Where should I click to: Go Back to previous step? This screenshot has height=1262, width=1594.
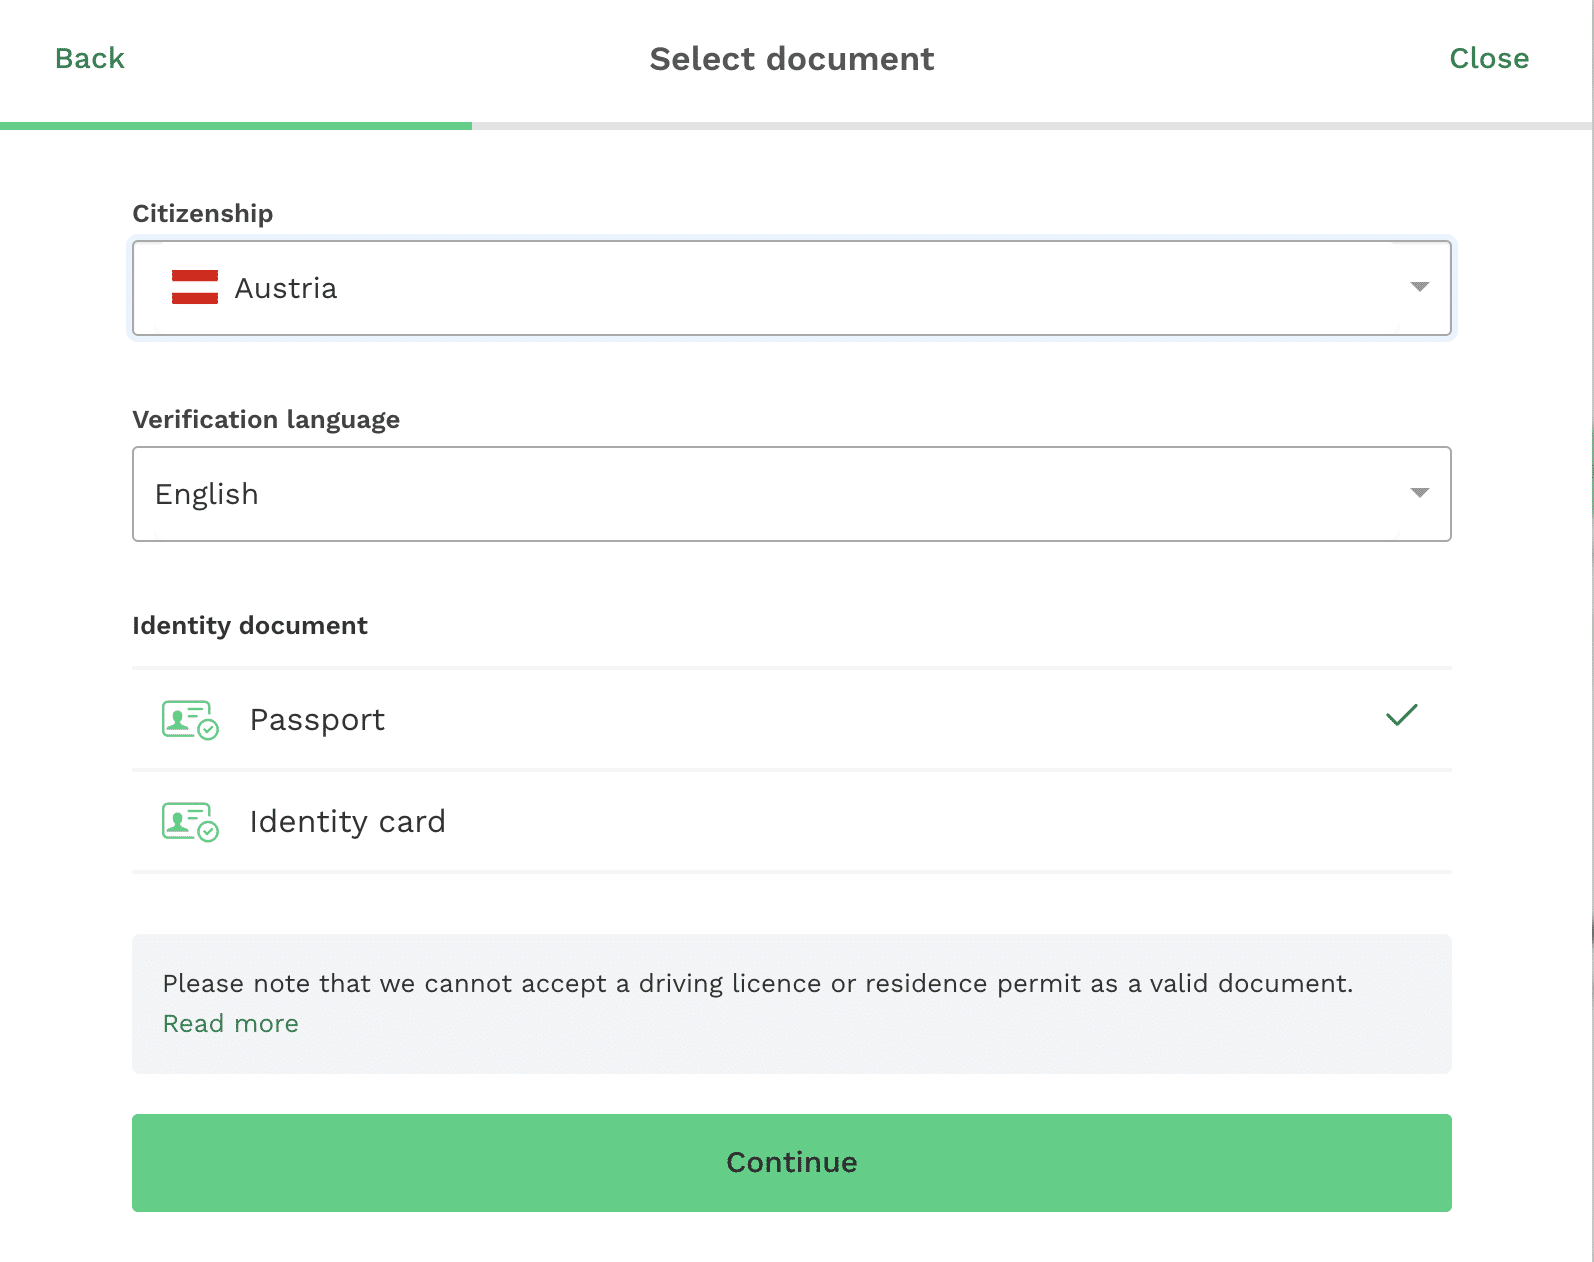pos(90,58)
